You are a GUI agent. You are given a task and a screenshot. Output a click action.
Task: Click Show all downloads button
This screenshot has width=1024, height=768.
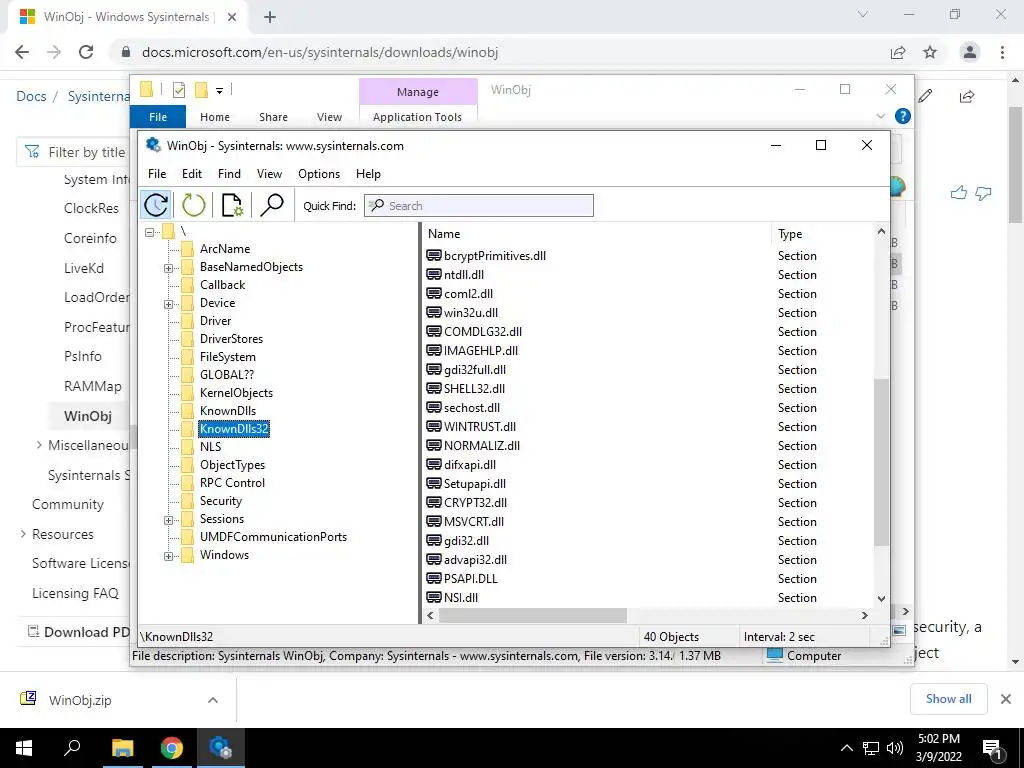tap(948, 699)
